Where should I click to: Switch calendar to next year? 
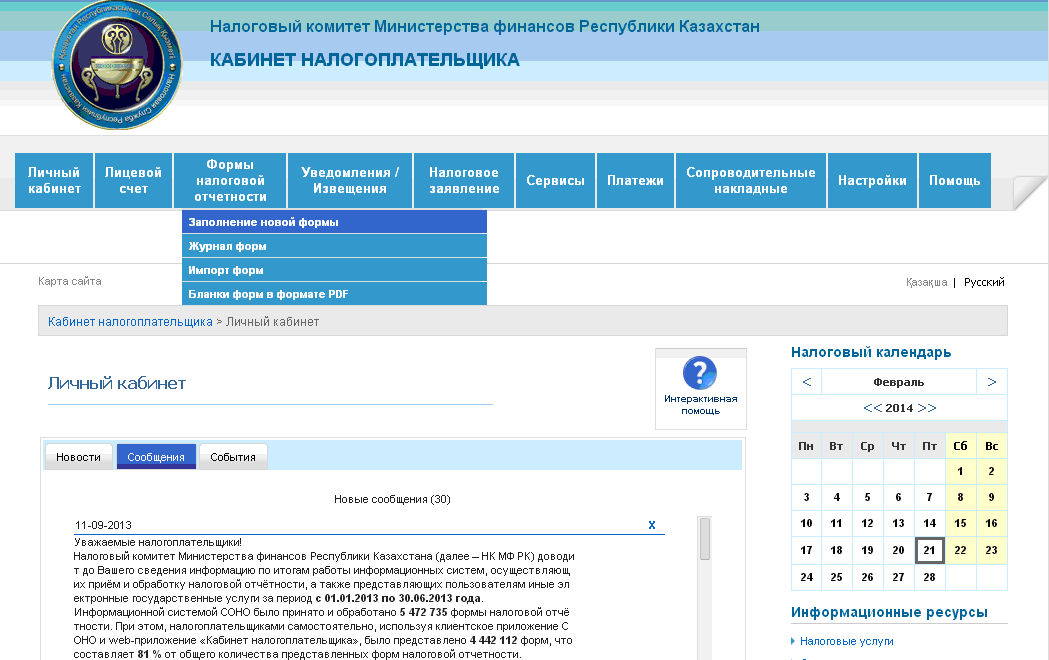coord(927,408)
